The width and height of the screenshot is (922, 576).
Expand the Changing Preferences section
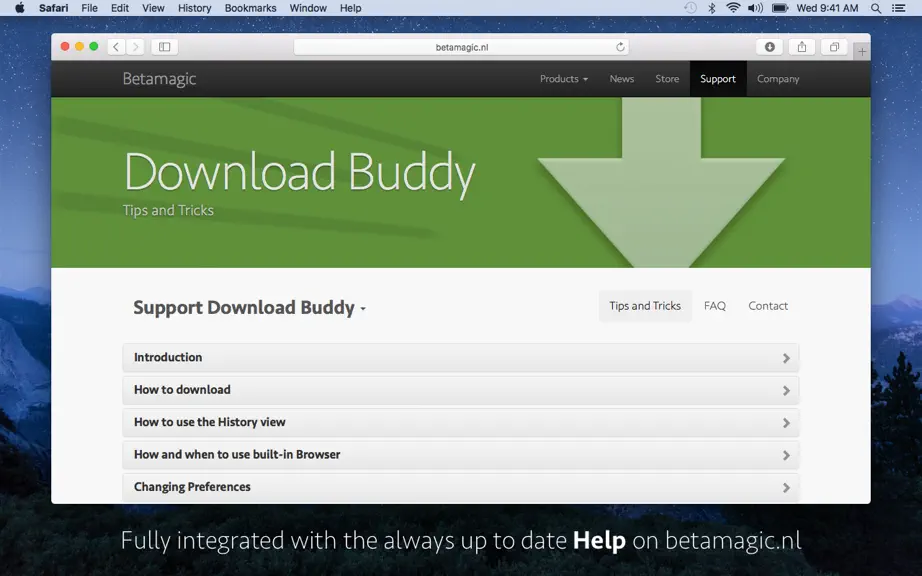460,487
